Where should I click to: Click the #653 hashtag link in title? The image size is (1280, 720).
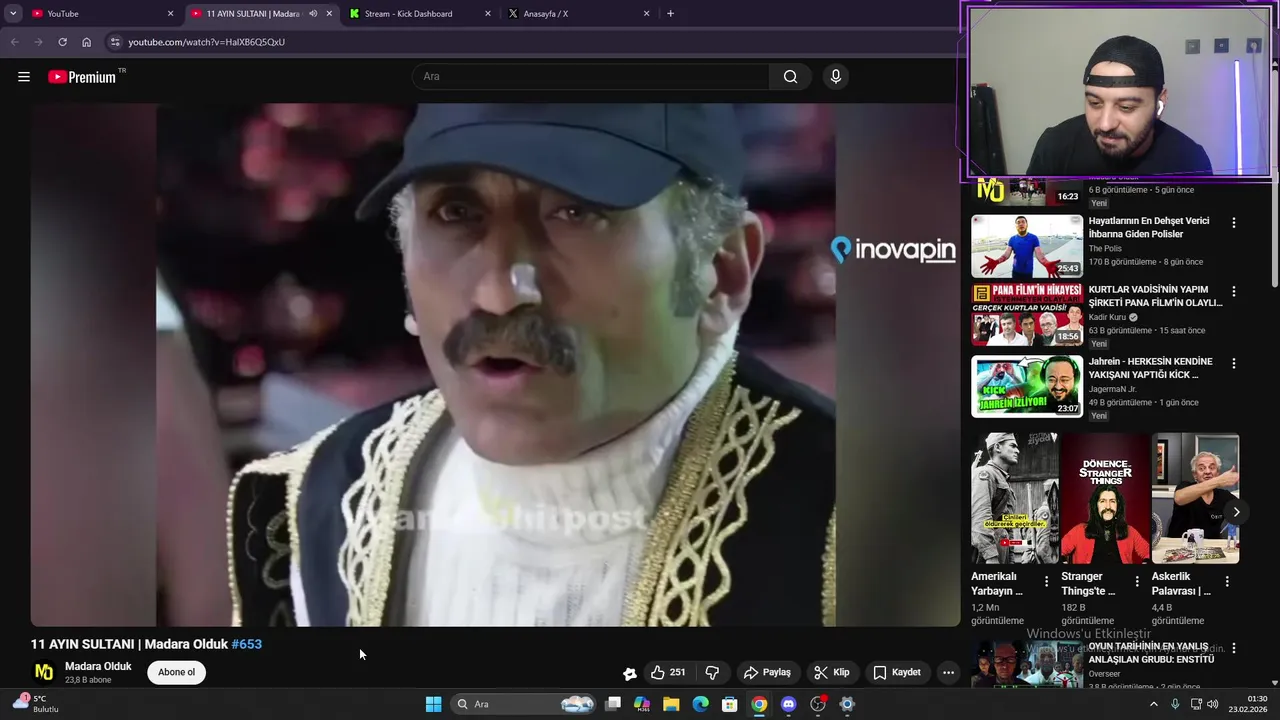coord(247,644)
